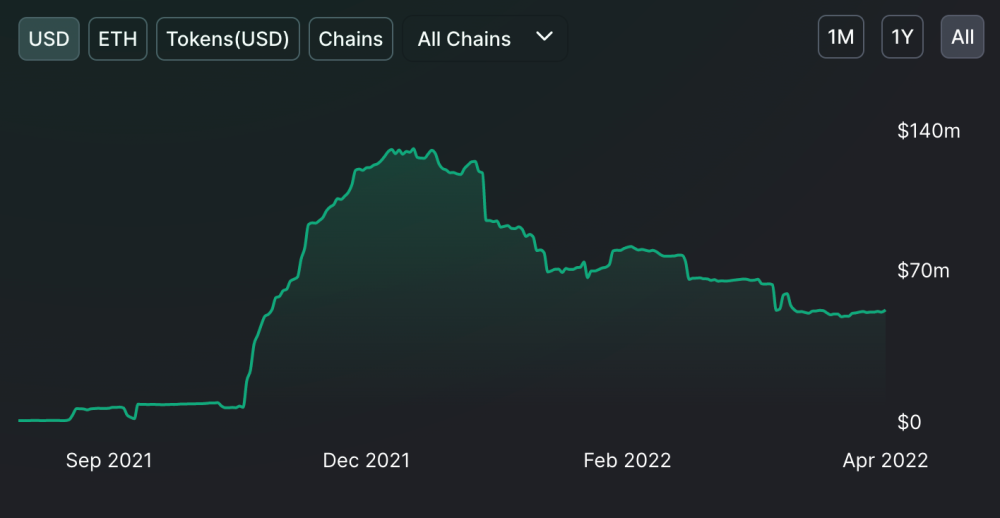Set time range to 1M
This screenshot has width=1000, height=518.
click(x=841, y=37)
